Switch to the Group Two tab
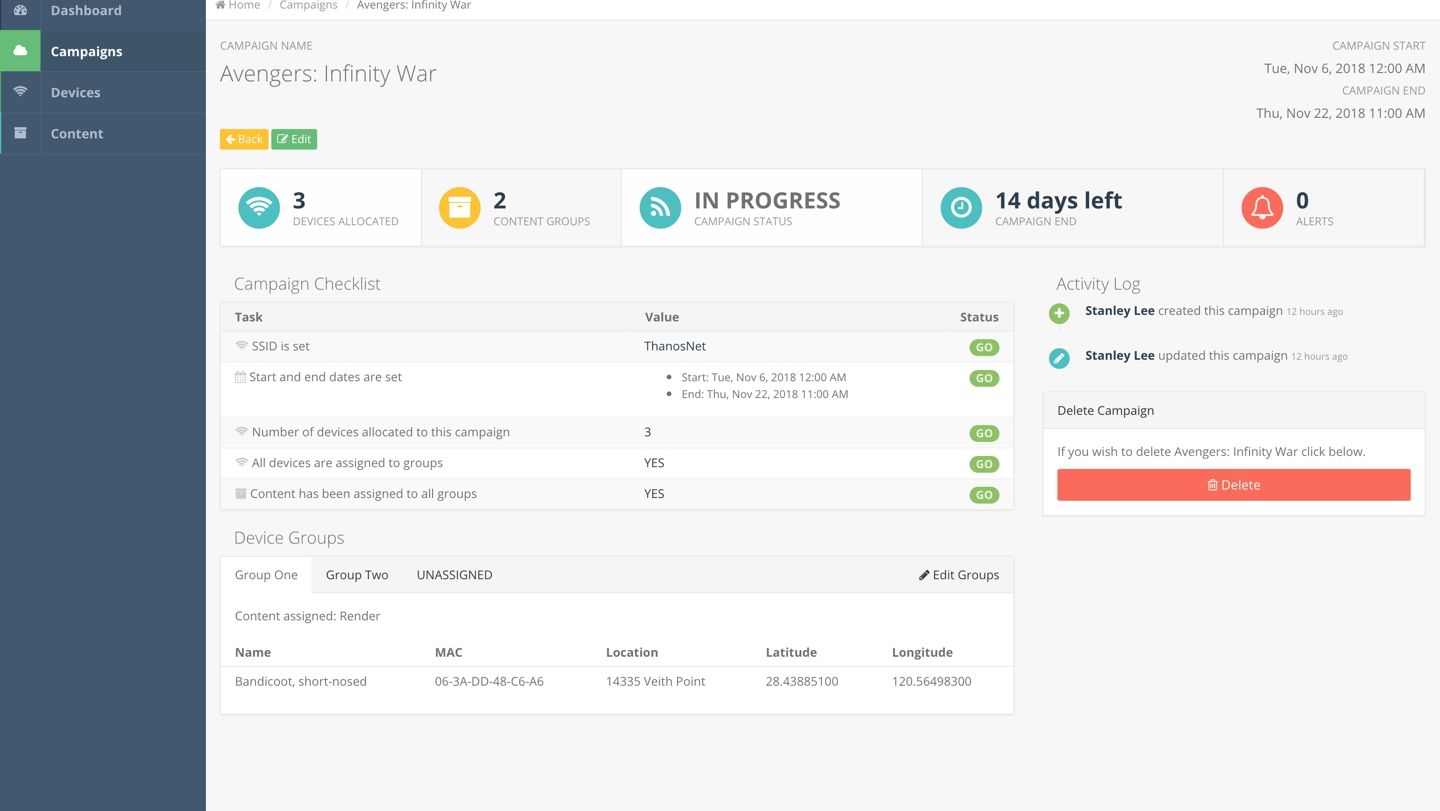This screenshot has width=1440, height=811. point(357,575)
